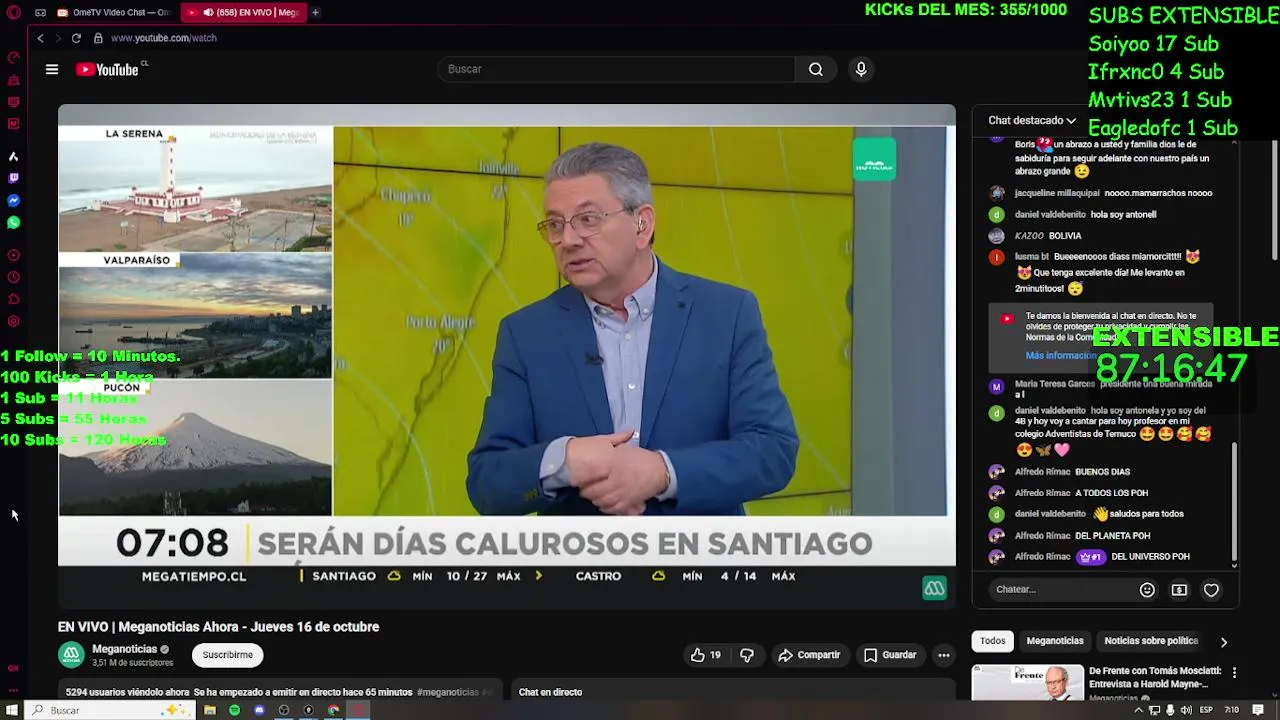
Task: Dislike the video thumbs down
Action: tap(747, 655)
